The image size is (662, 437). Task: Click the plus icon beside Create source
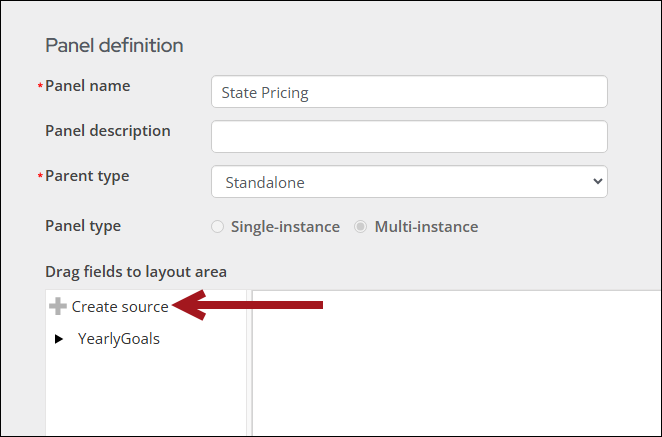click(x=58, y=307)
